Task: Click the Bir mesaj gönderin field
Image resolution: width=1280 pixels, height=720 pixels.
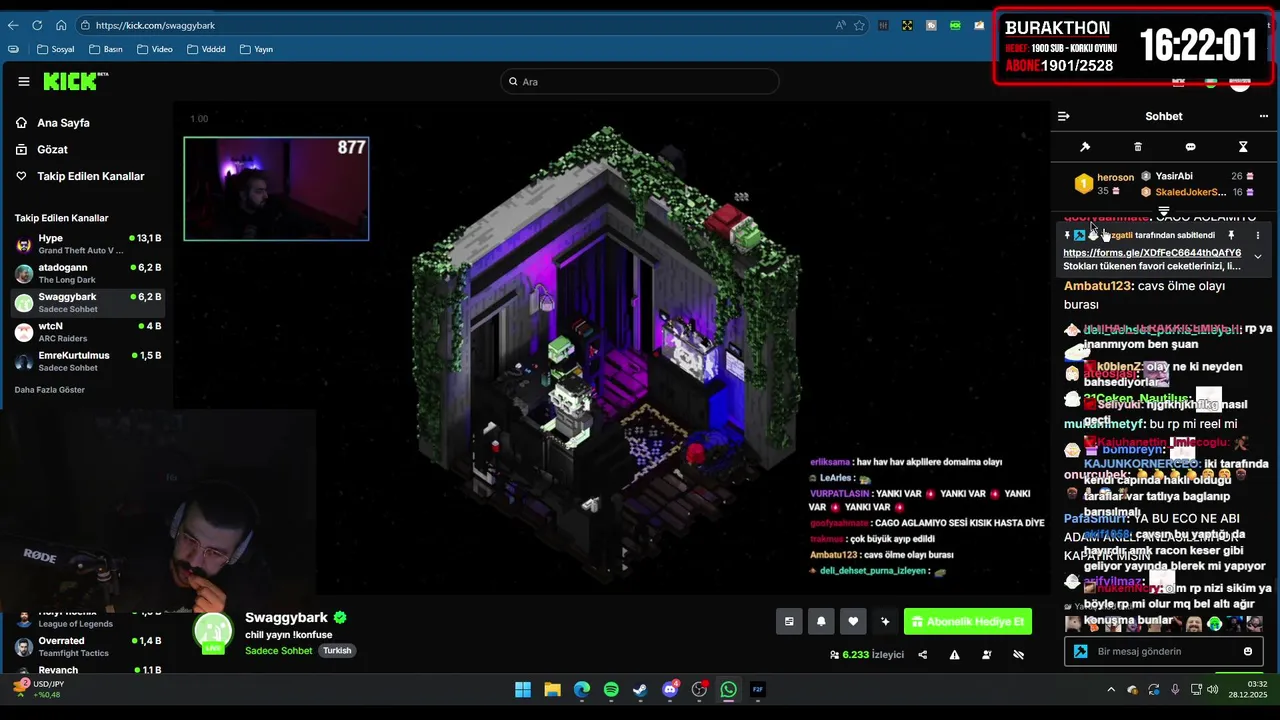Action: (1164, 652)
